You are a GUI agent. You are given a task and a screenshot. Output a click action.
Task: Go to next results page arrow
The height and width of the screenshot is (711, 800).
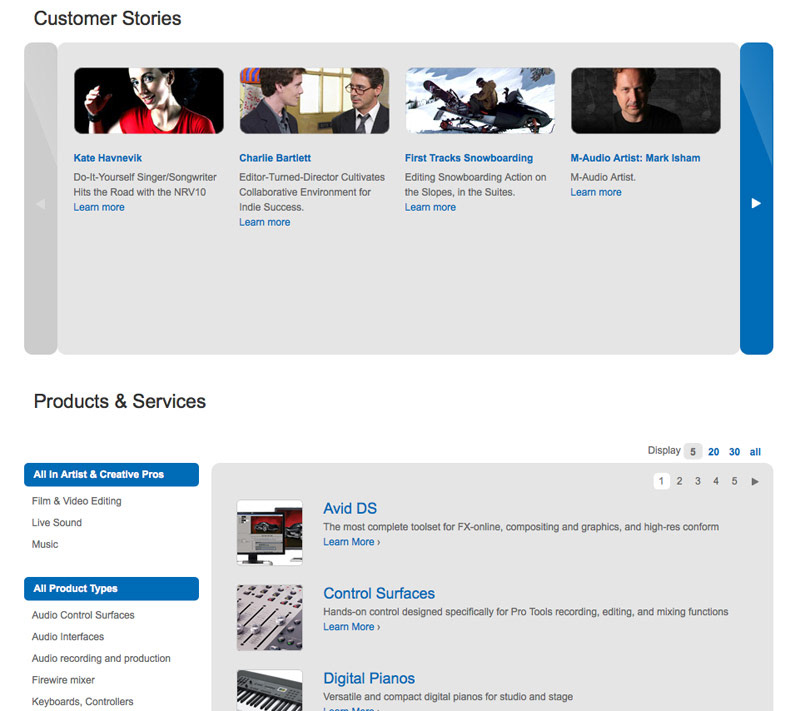(x=755, y=481)
